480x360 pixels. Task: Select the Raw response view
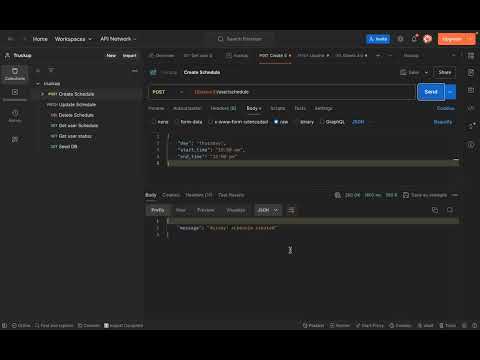(181, 210)
